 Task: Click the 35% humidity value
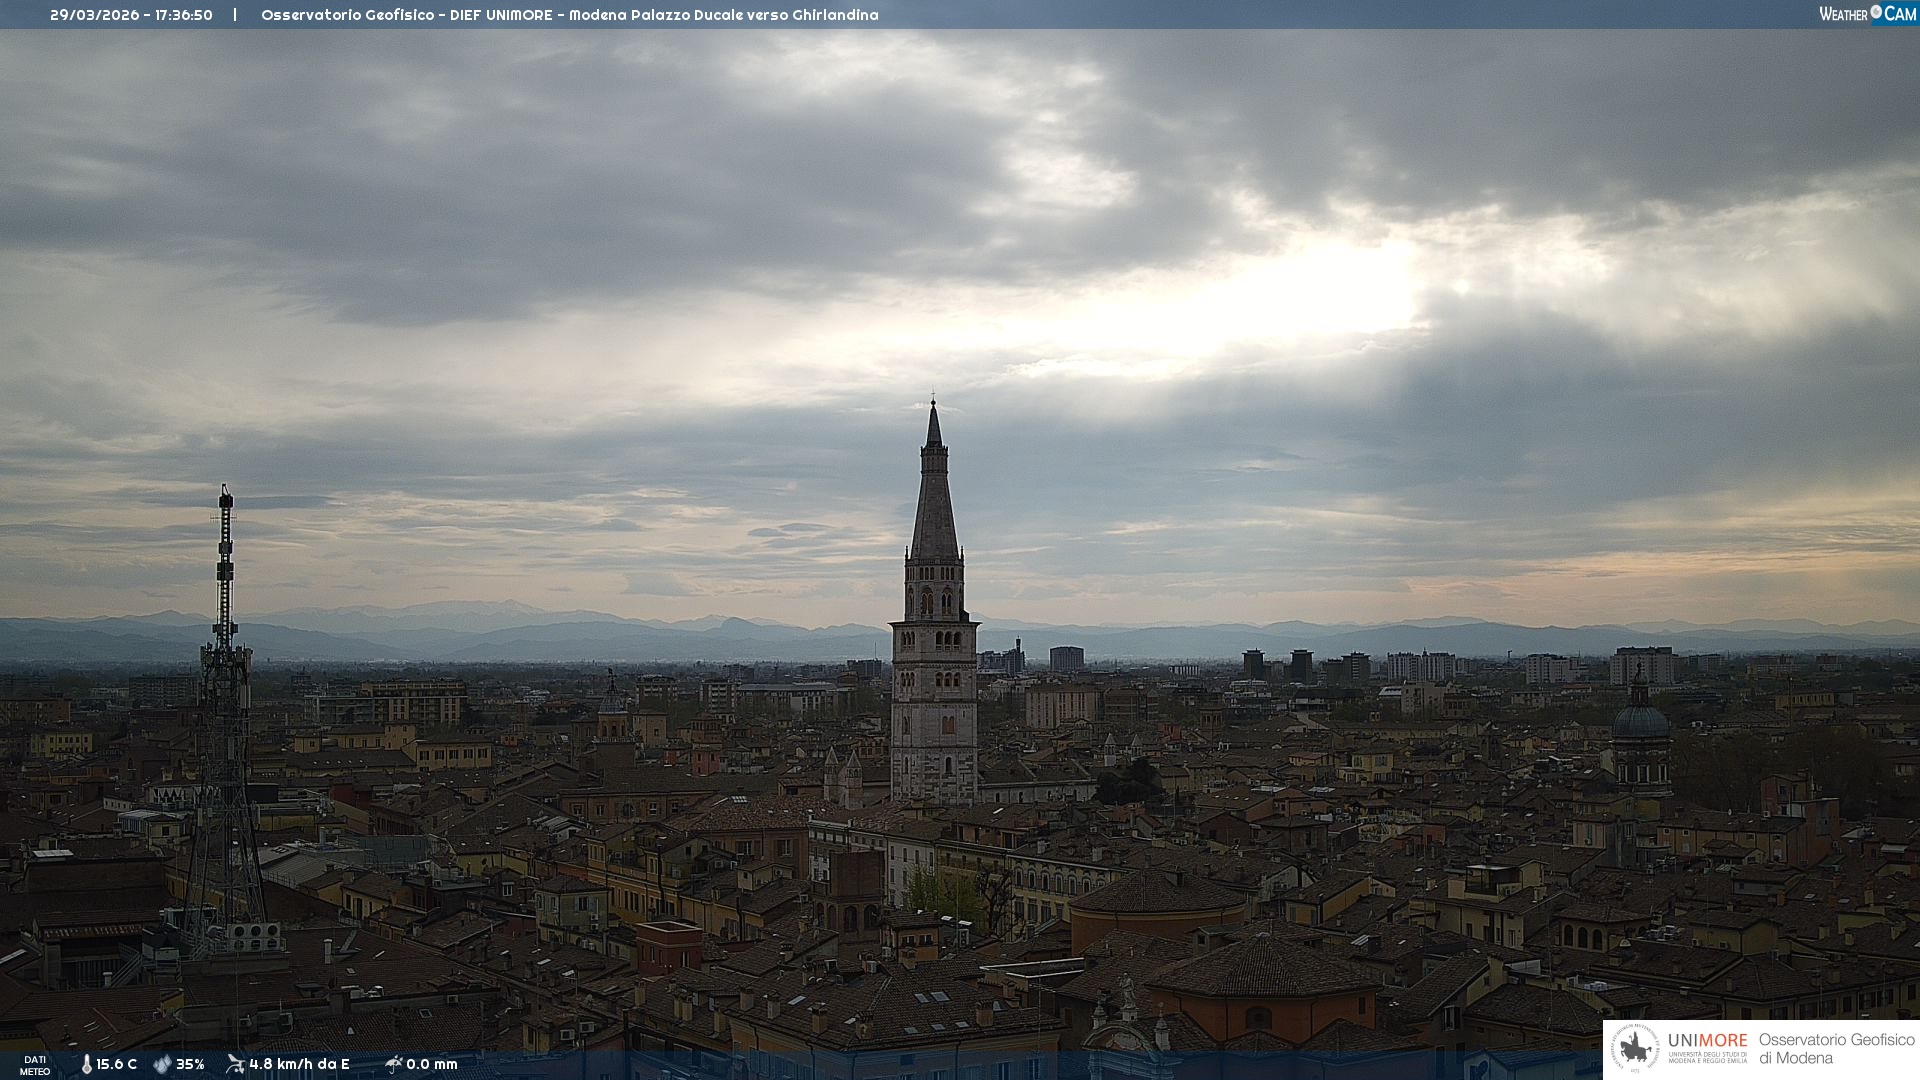coord(190,1065)
